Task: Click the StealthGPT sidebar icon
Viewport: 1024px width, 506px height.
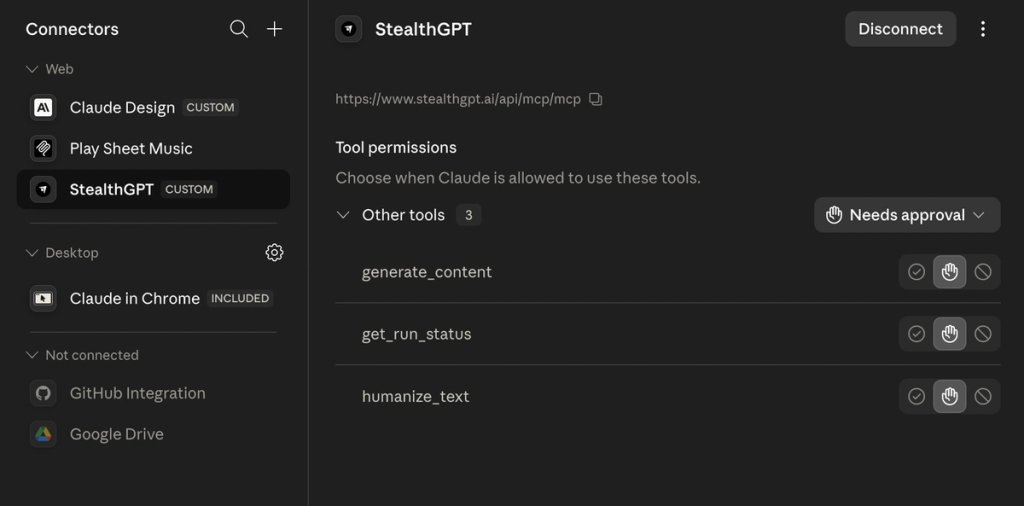Action: coord(43,189)
